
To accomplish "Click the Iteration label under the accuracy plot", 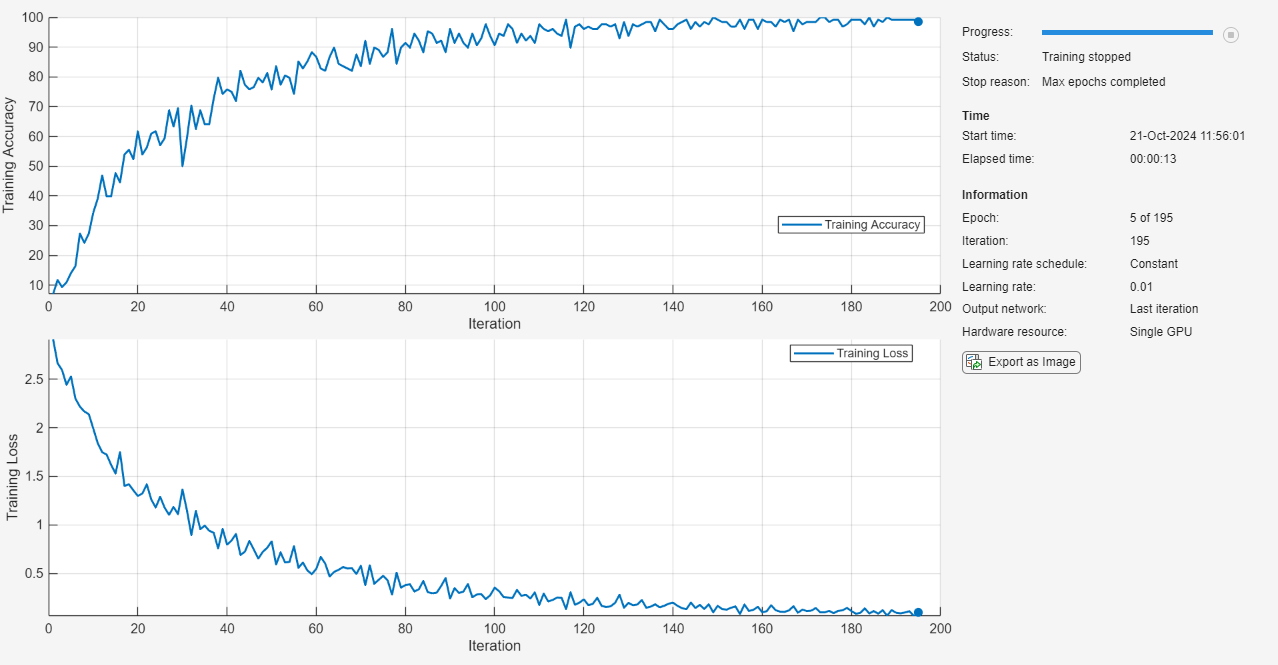I will [x=494, y=324].
